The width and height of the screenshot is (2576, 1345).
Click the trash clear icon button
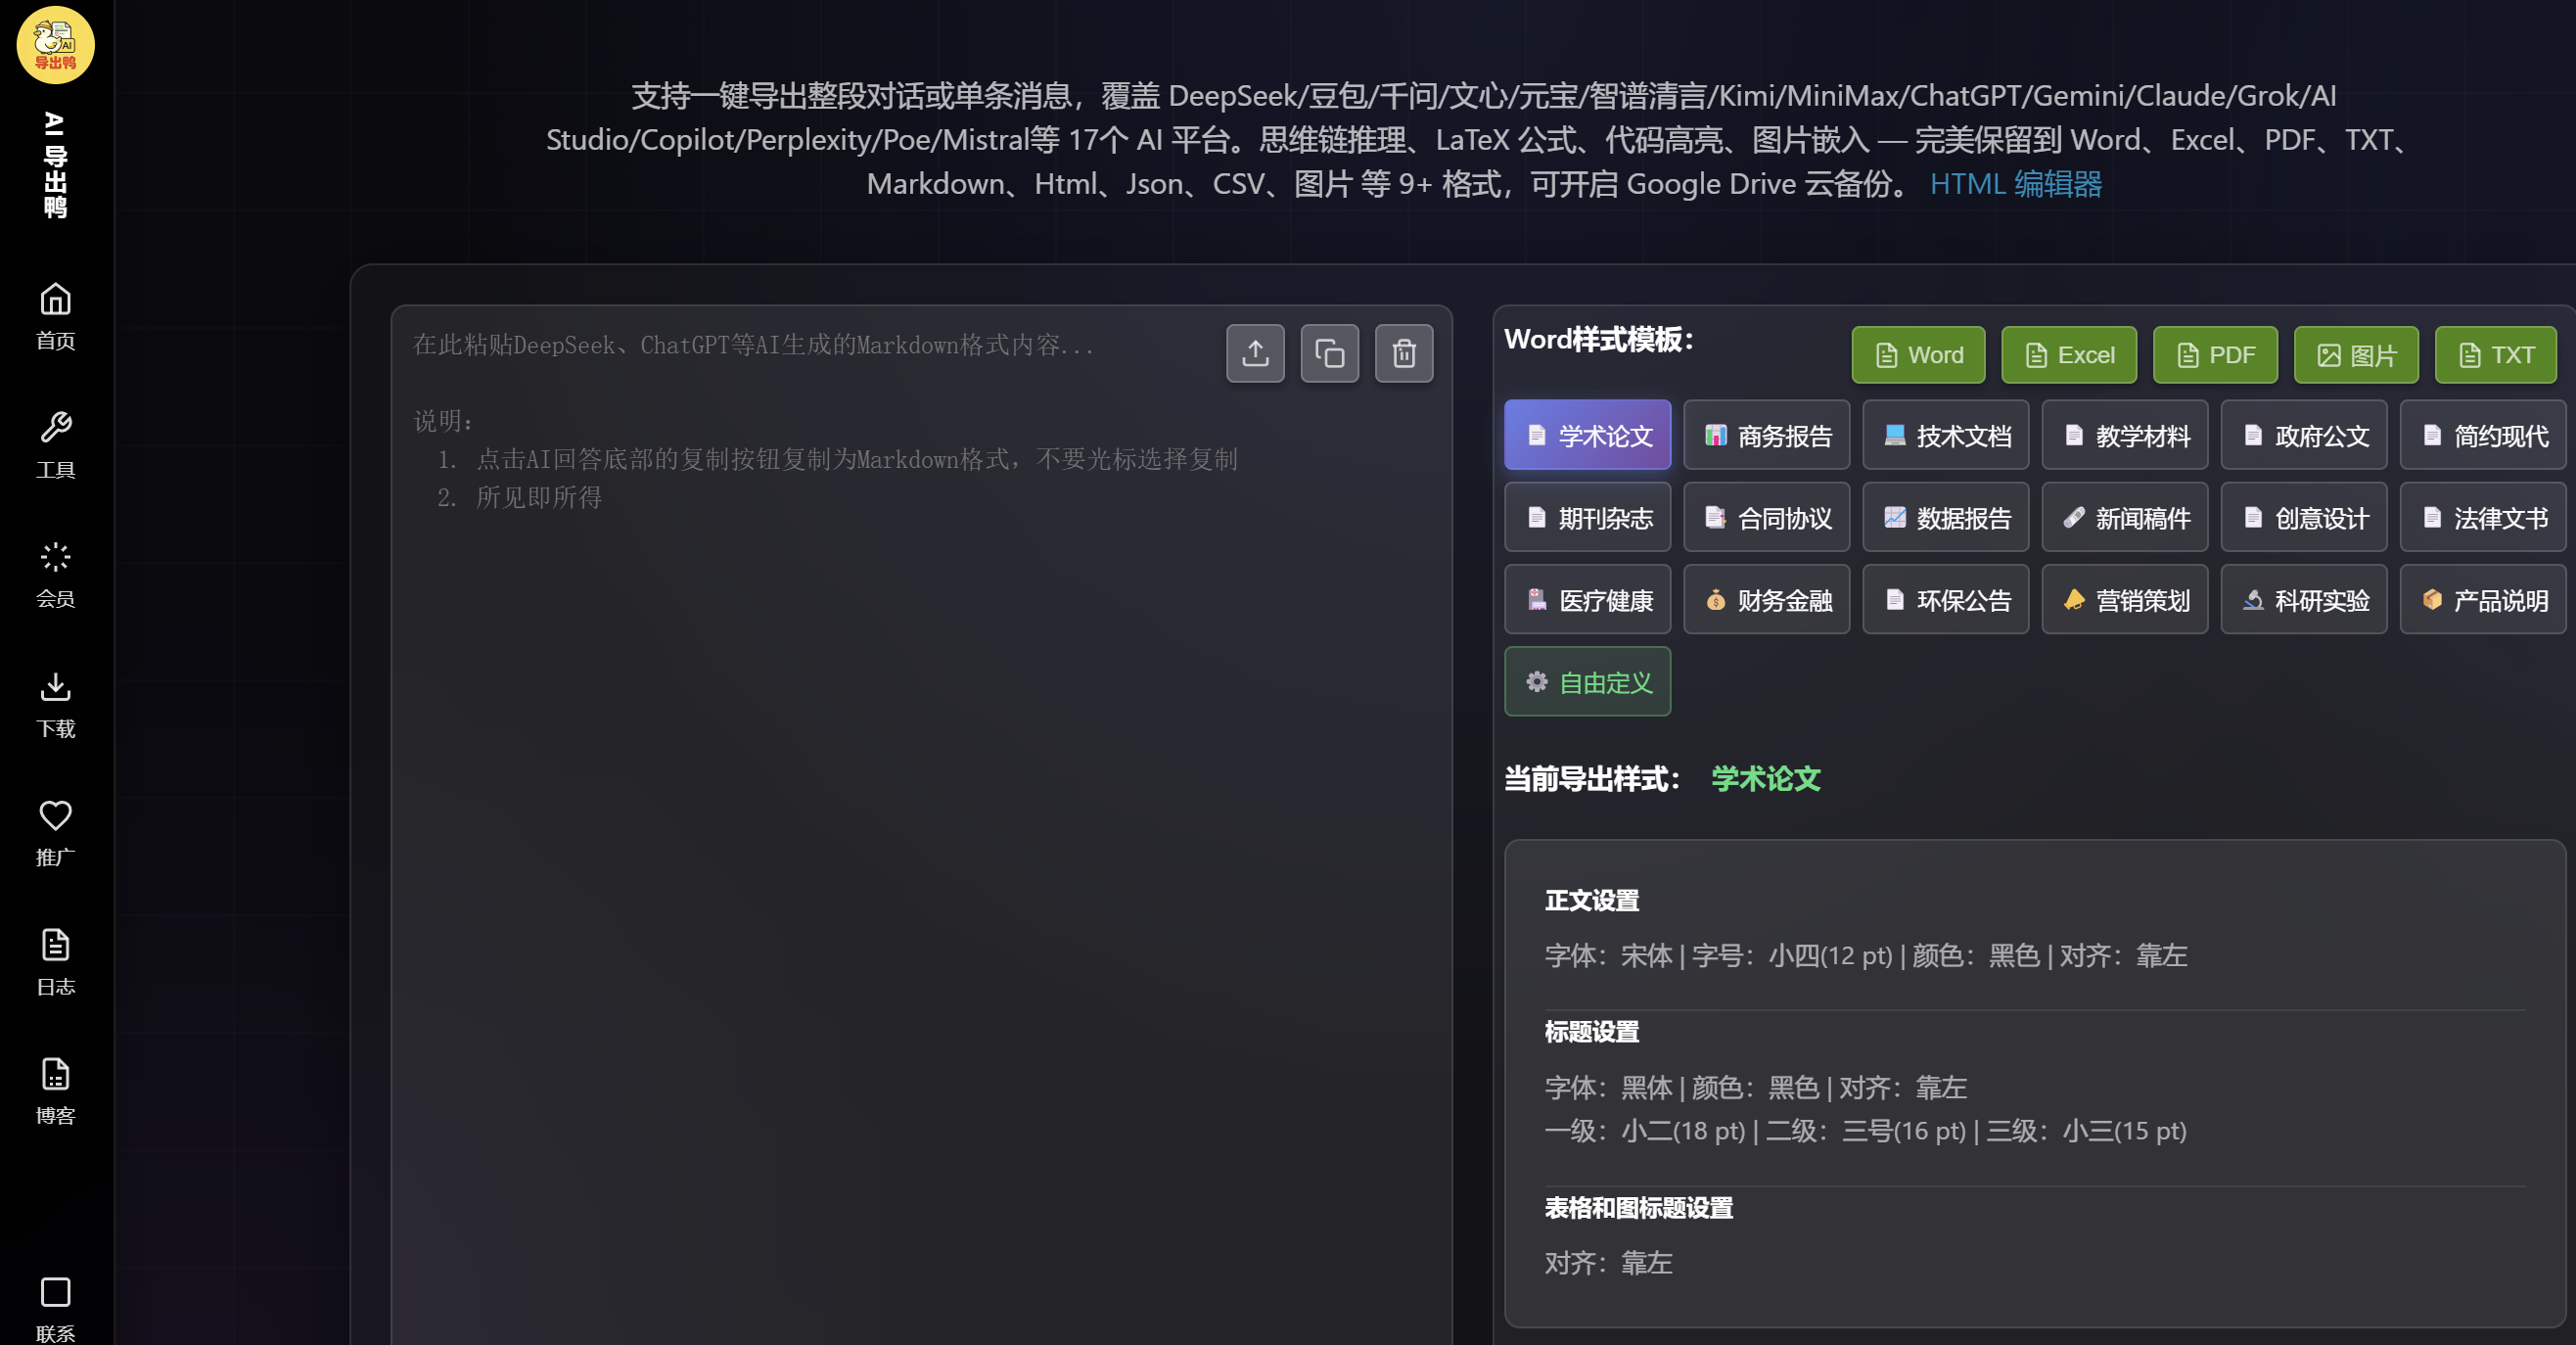point(1404,353)
